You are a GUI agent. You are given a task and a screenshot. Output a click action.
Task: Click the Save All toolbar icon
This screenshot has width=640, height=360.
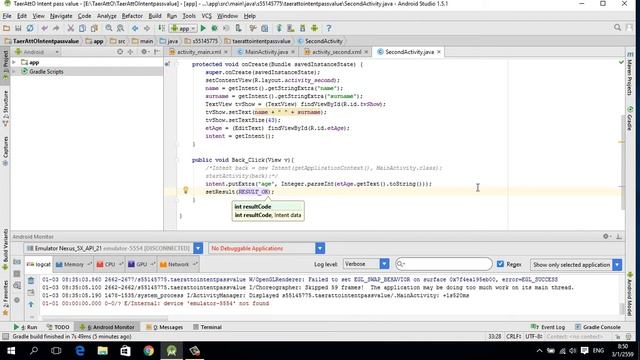18,28
